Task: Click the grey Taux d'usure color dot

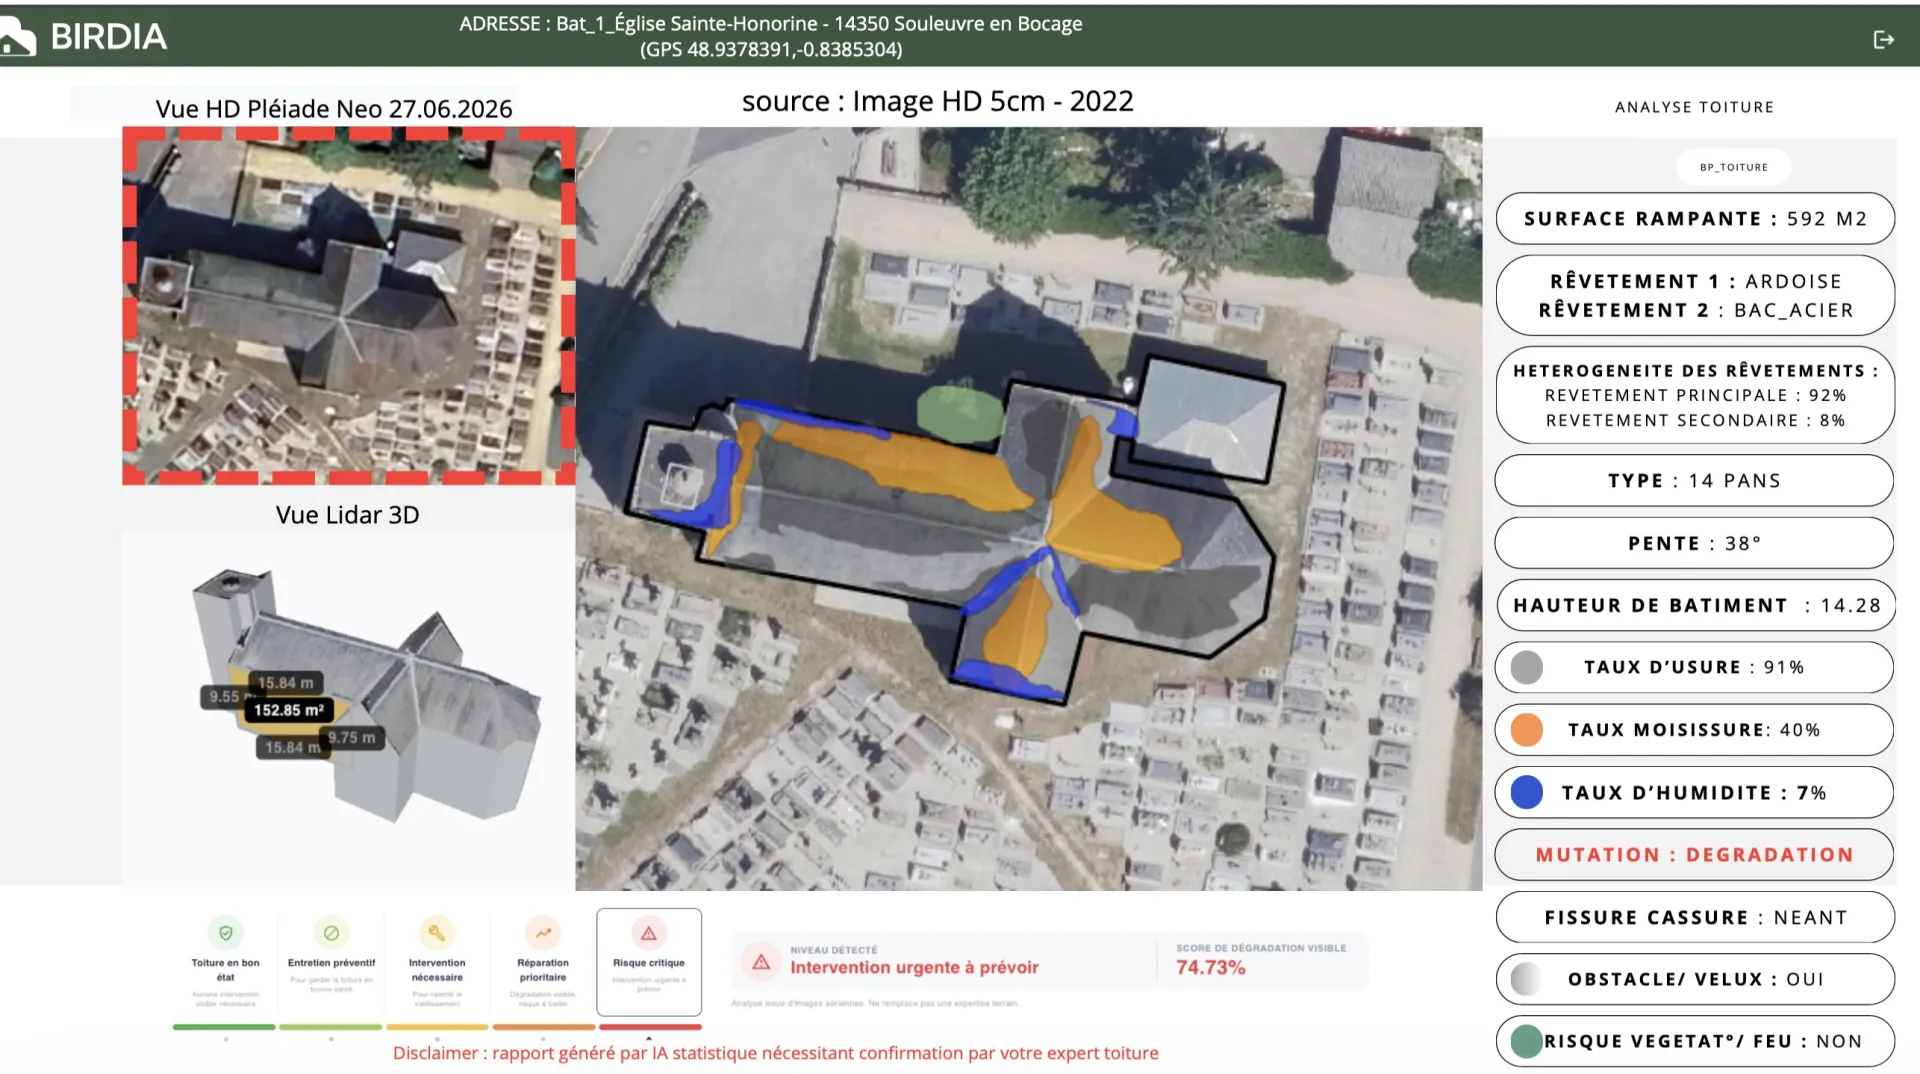Action: [1527, 667]
